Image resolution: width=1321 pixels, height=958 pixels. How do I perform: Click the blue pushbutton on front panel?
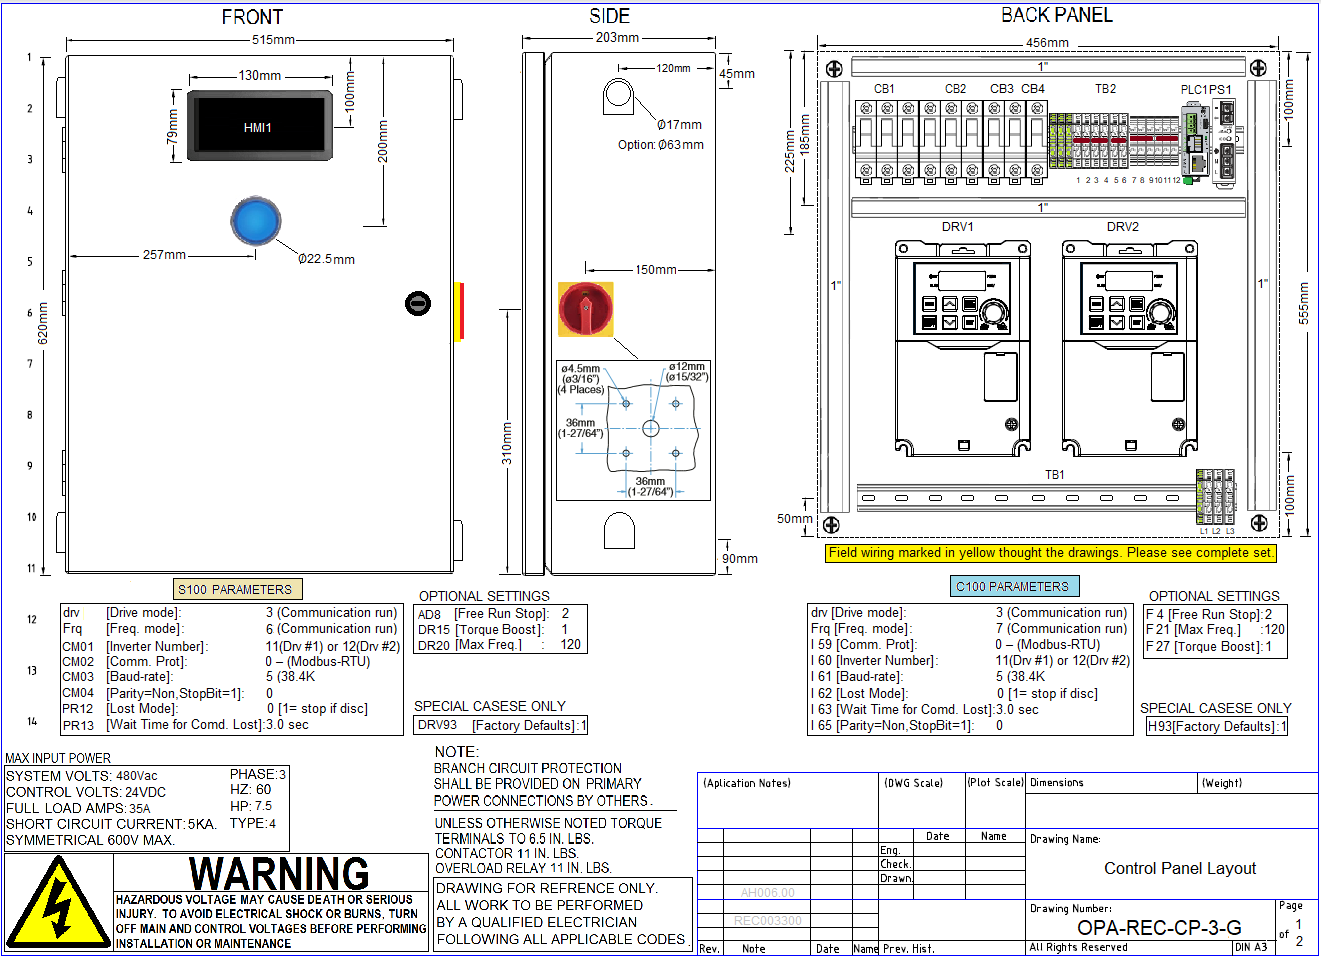coord(255,221)
